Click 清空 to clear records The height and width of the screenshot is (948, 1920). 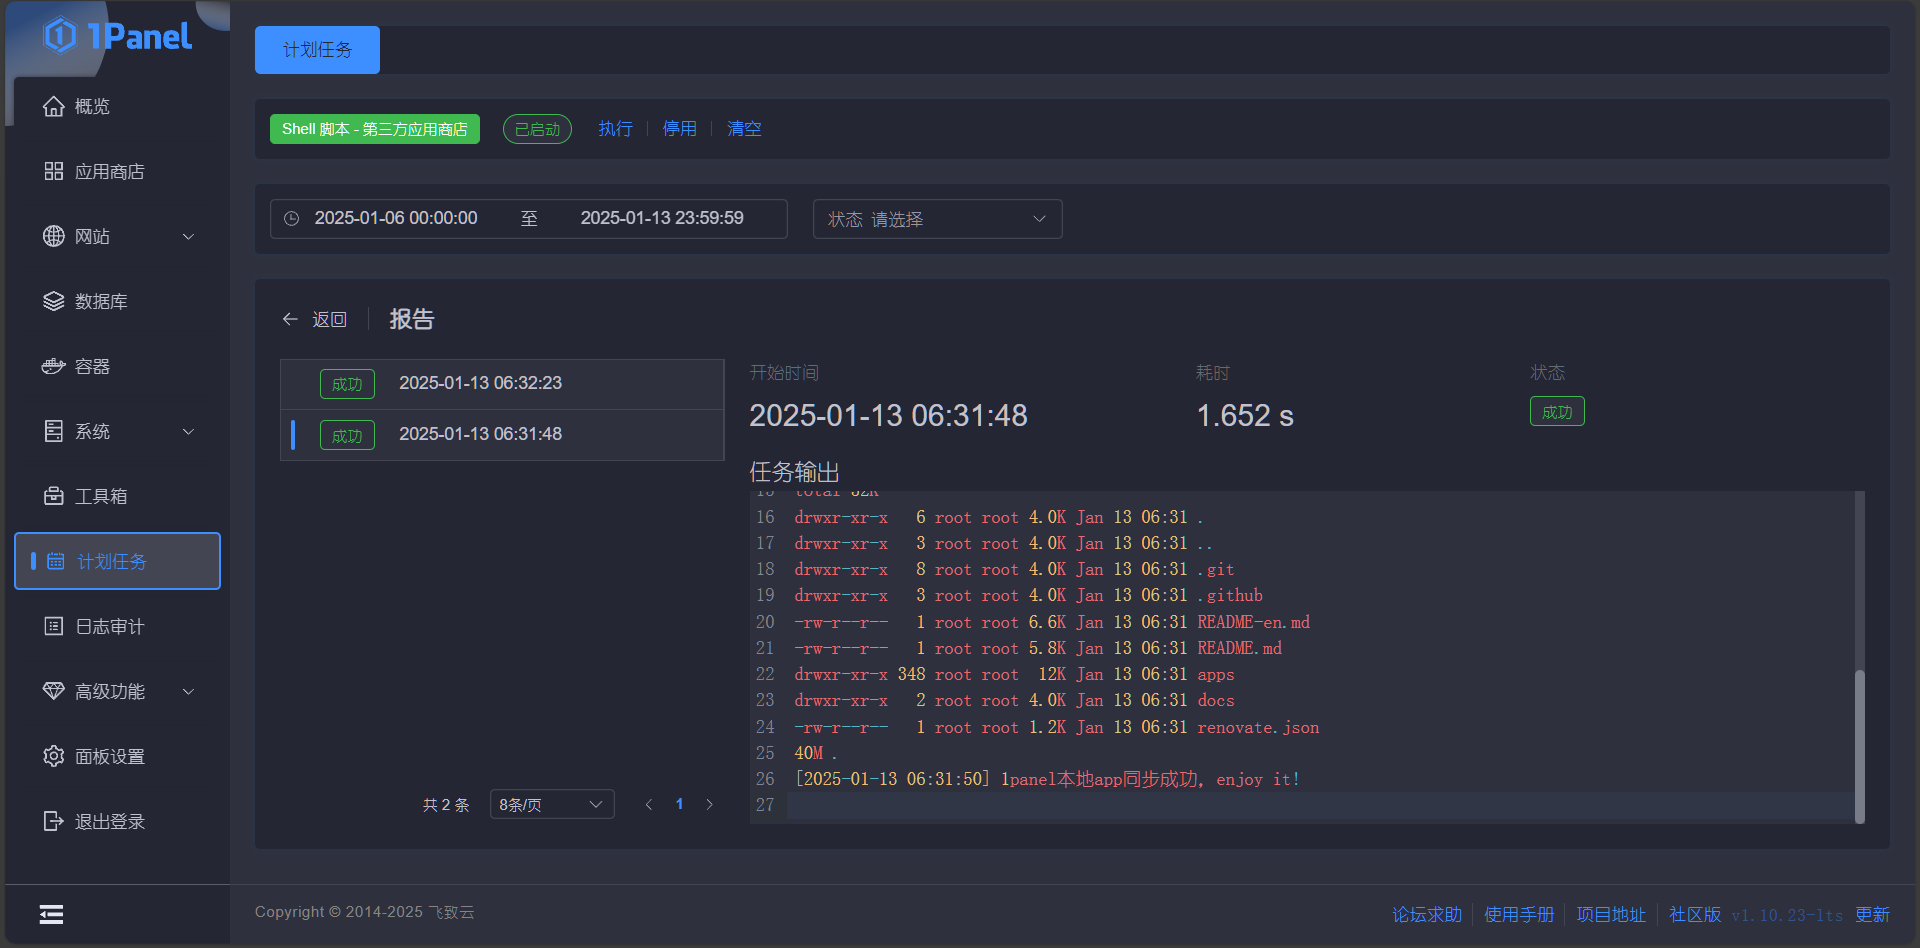tap(744, 129)
